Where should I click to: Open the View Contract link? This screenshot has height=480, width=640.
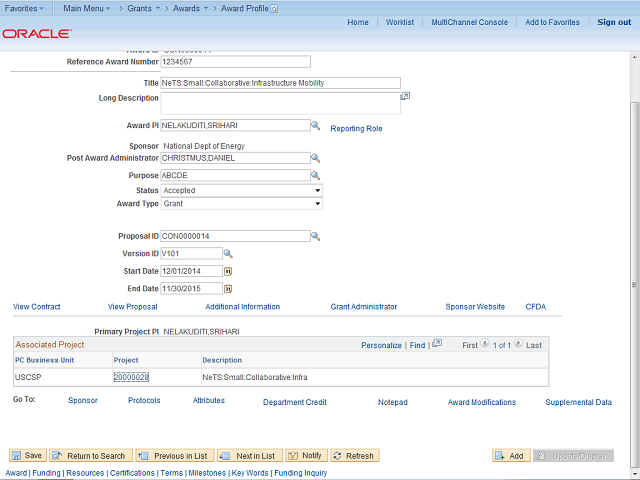coord(37,307)
